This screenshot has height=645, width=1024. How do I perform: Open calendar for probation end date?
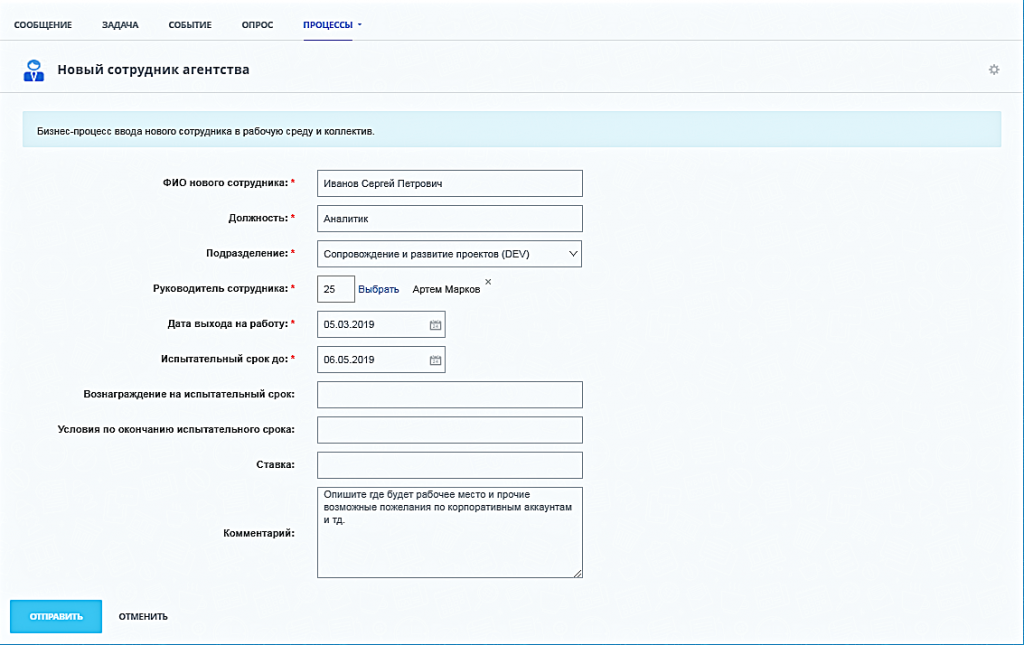(x=435, y=360)
